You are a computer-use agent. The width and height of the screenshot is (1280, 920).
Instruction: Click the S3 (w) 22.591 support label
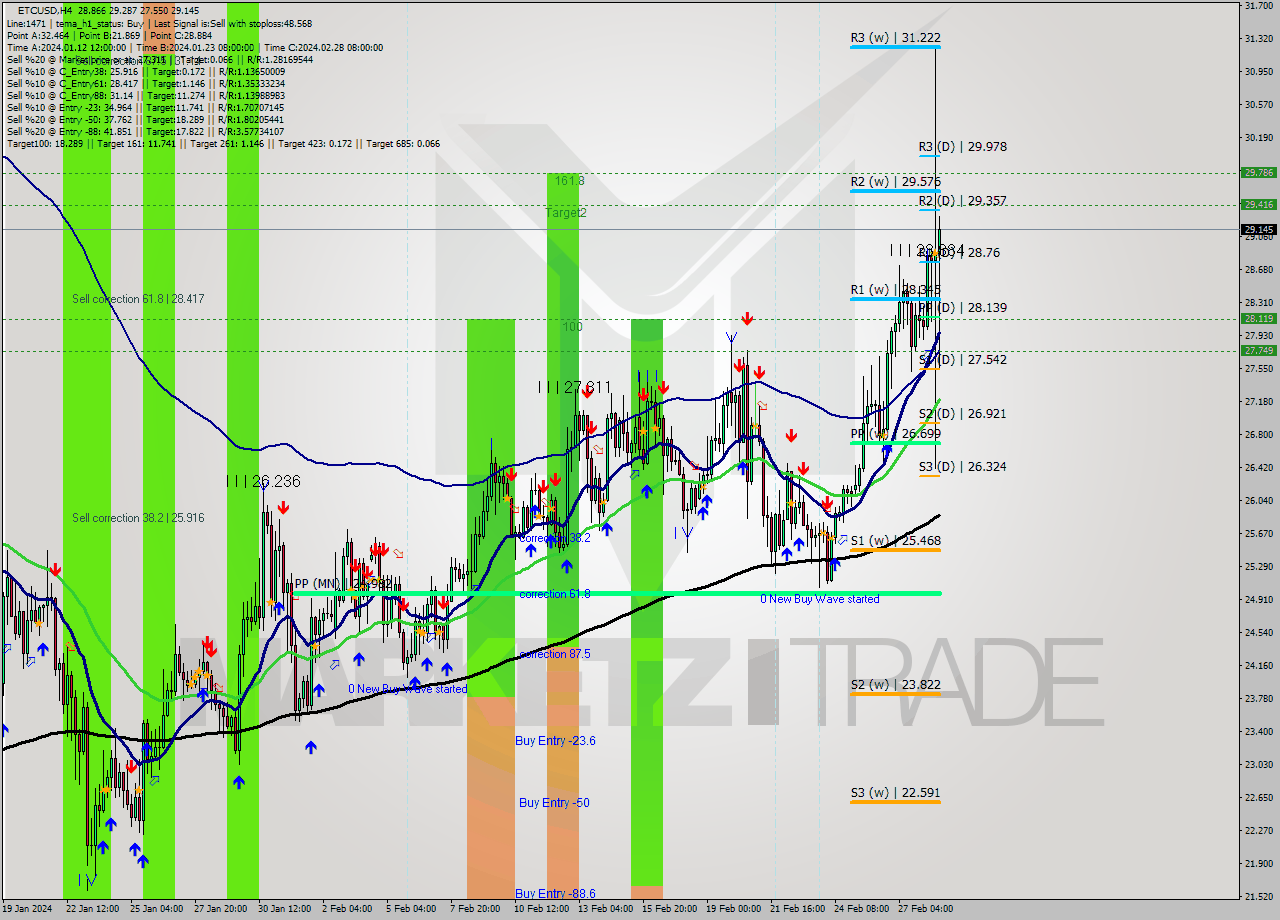point(895,794)
